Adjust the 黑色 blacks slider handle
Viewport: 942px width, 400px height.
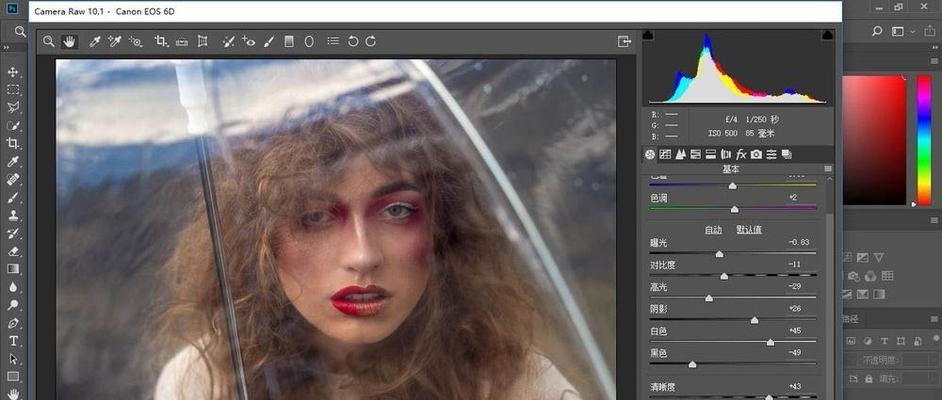pyautogui.click(x=692, y=365)
